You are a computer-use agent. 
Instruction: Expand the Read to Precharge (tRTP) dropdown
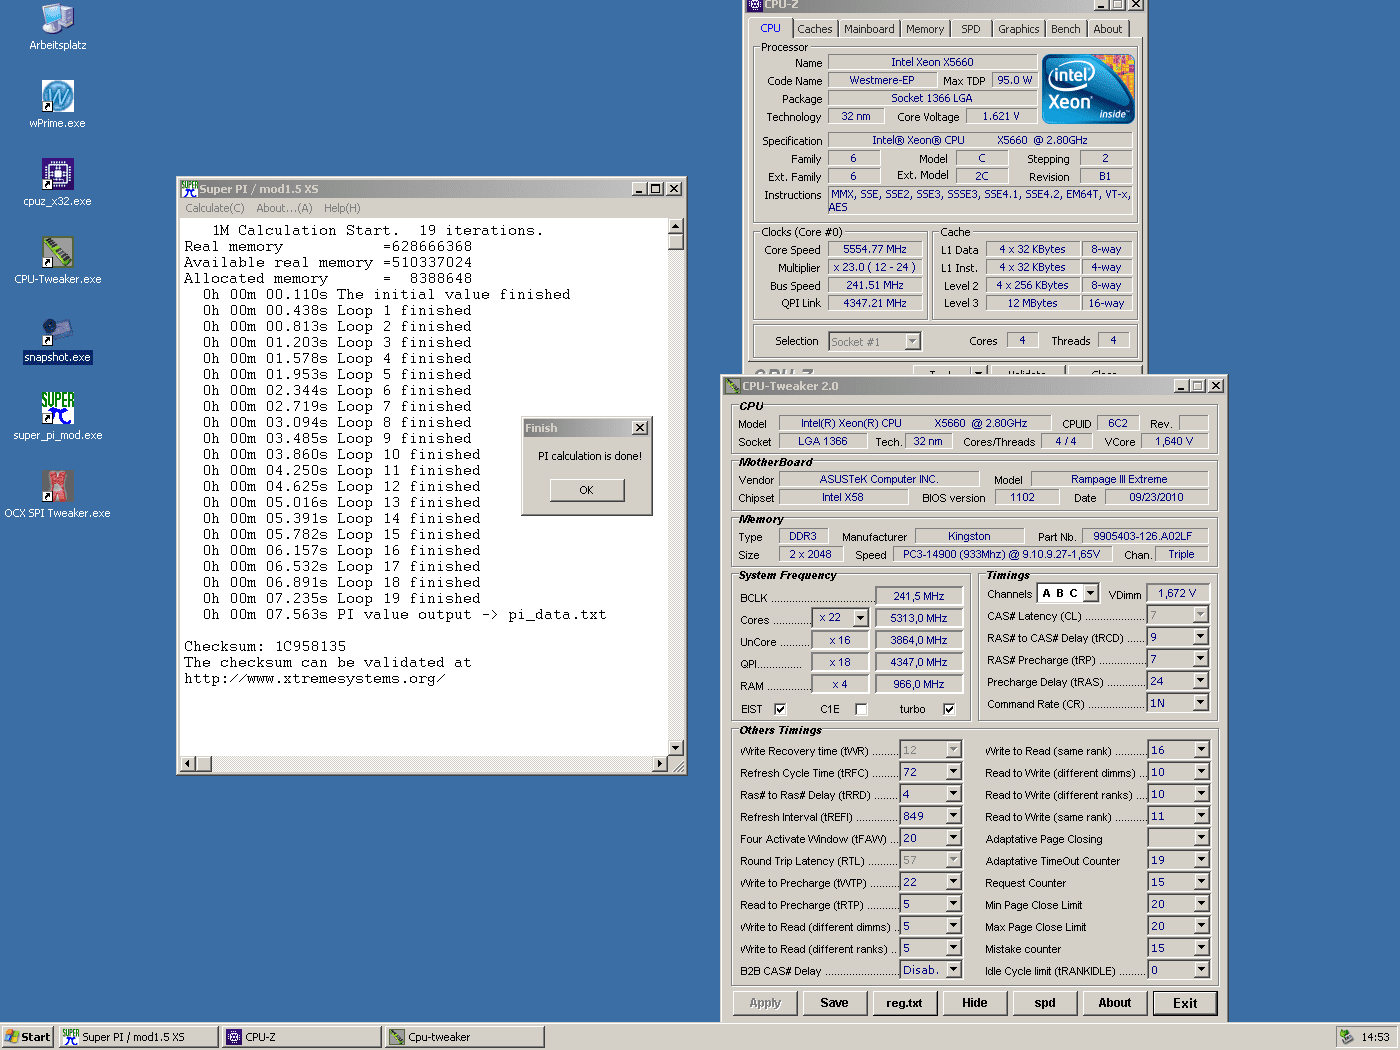click(954, 904)
